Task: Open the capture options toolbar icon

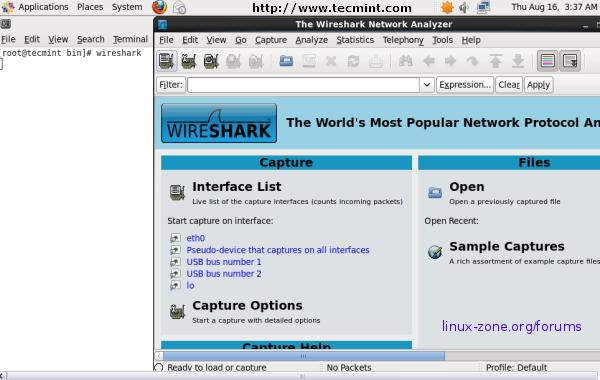Action: tap(189, 61)
